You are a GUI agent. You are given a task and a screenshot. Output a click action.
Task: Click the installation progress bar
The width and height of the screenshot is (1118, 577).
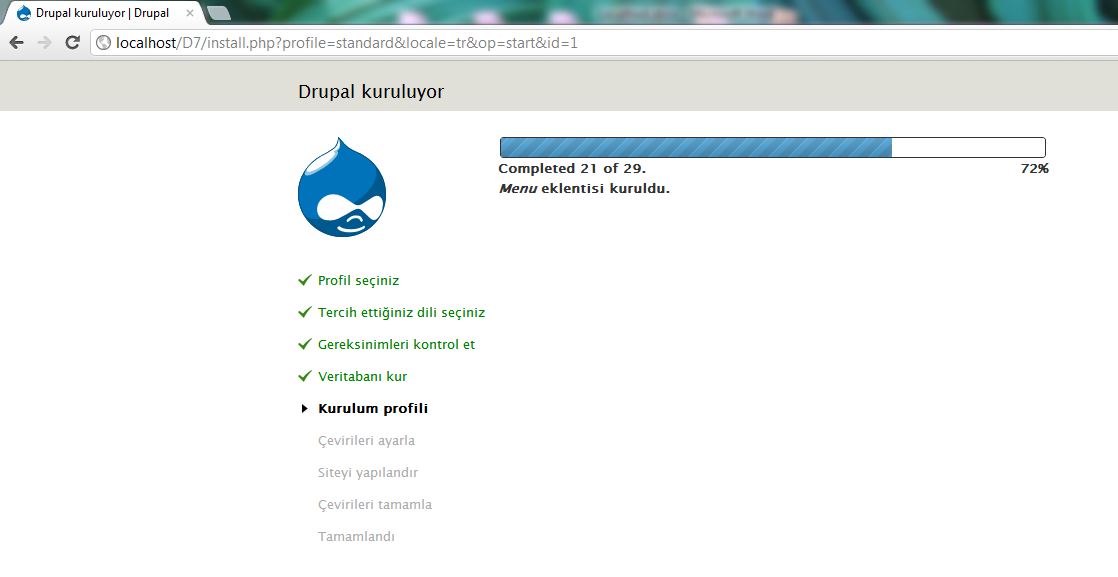coord(773,147)
